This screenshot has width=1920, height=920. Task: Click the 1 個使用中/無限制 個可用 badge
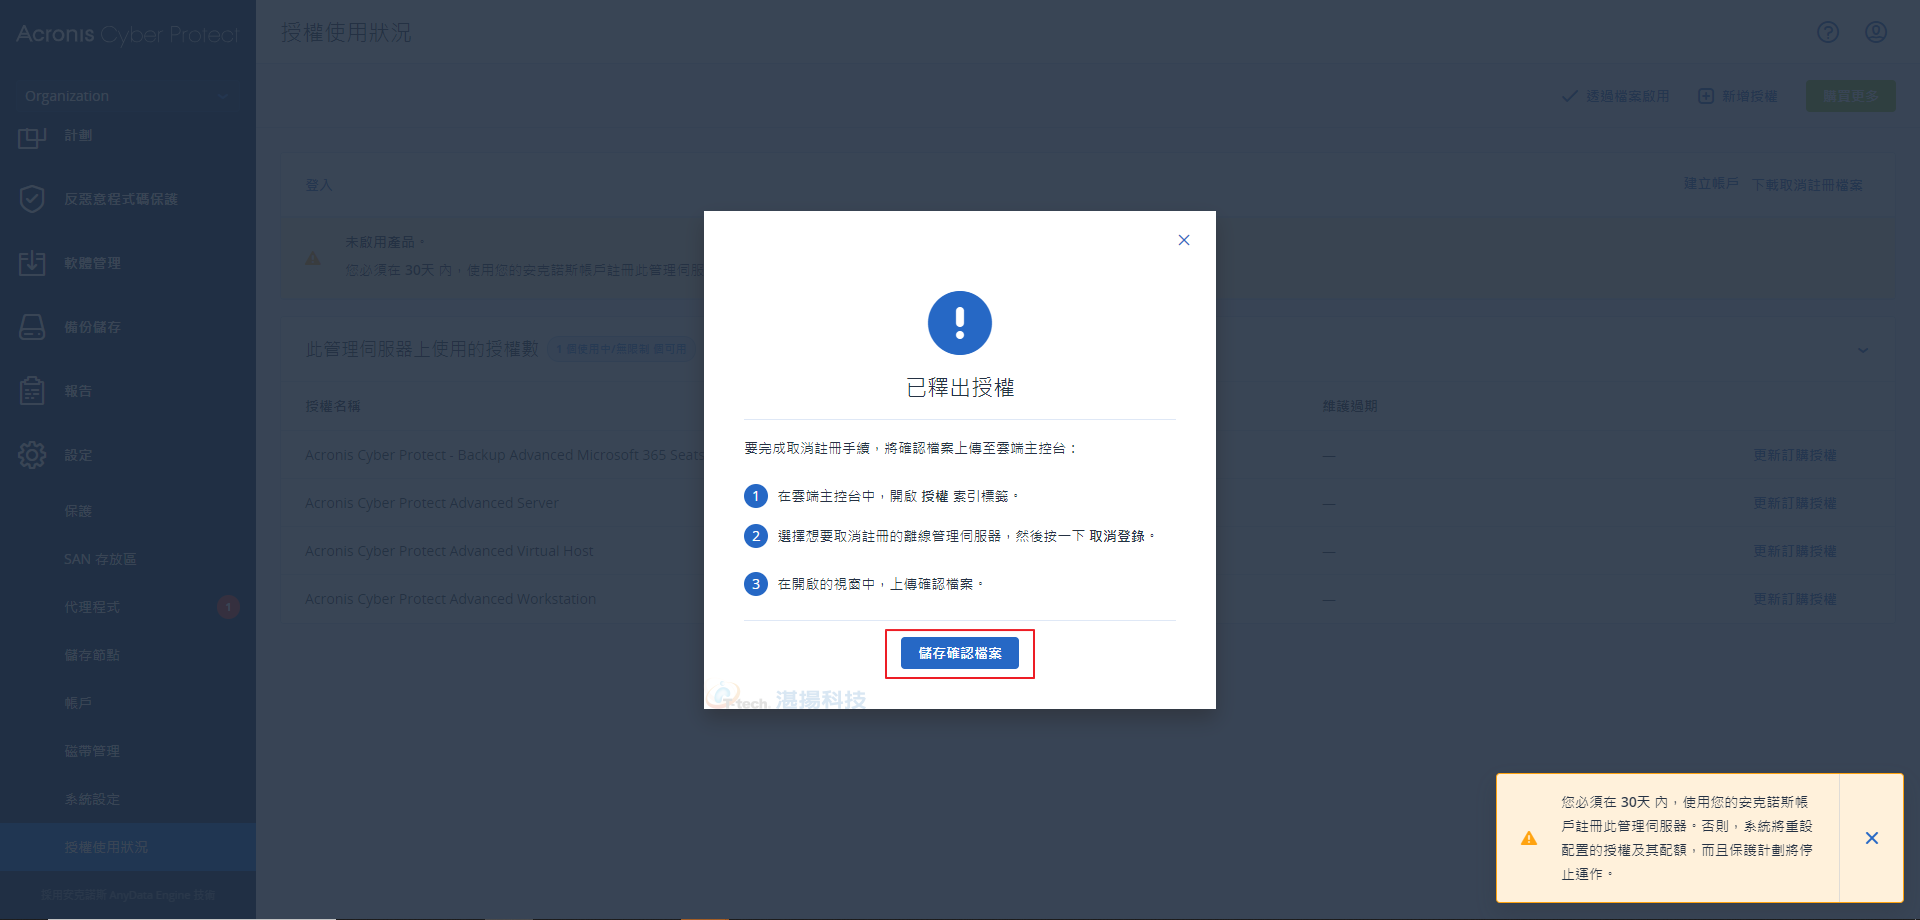(x=621, y=349)
